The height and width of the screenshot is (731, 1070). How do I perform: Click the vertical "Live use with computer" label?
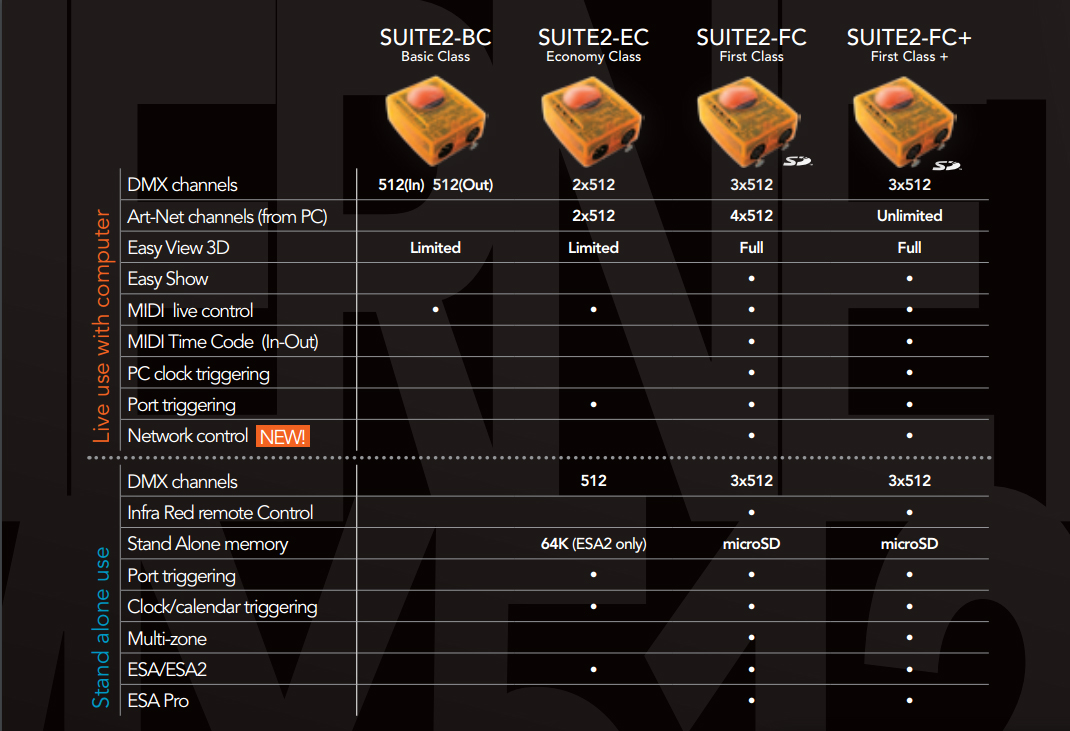102,326
